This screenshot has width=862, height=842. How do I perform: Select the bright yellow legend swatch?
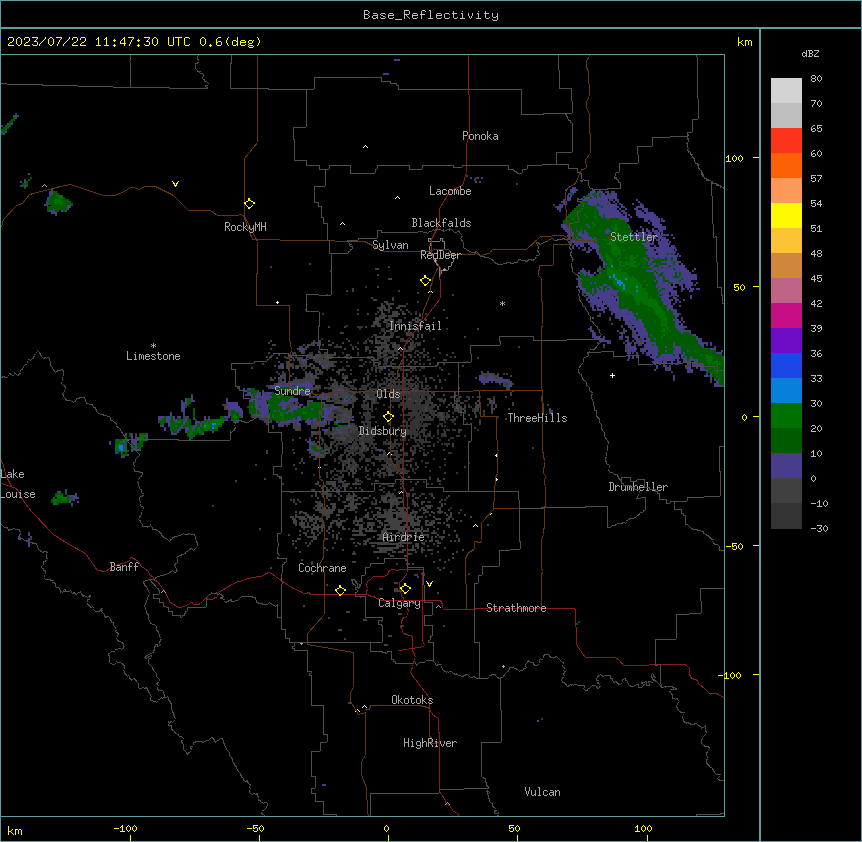[786, 215]
